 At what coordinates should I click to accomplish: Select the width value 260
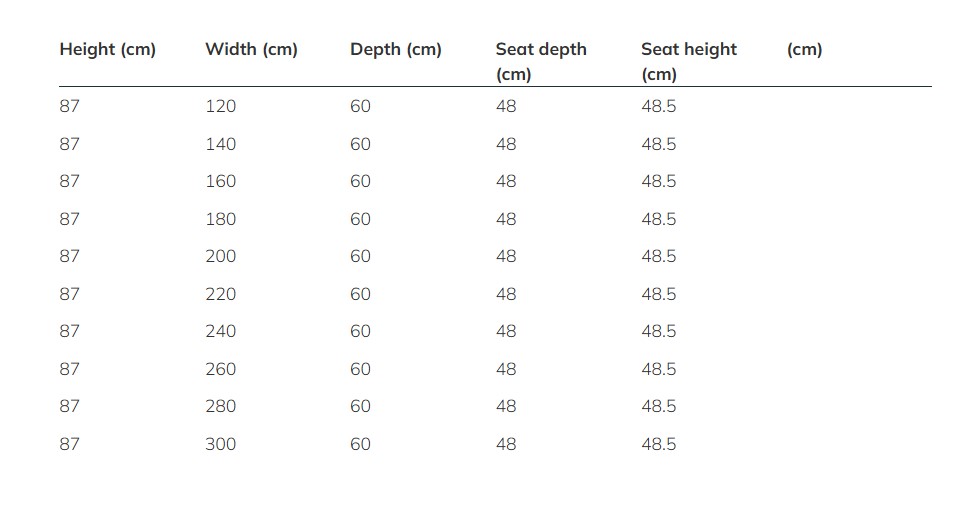coord(221,369)
